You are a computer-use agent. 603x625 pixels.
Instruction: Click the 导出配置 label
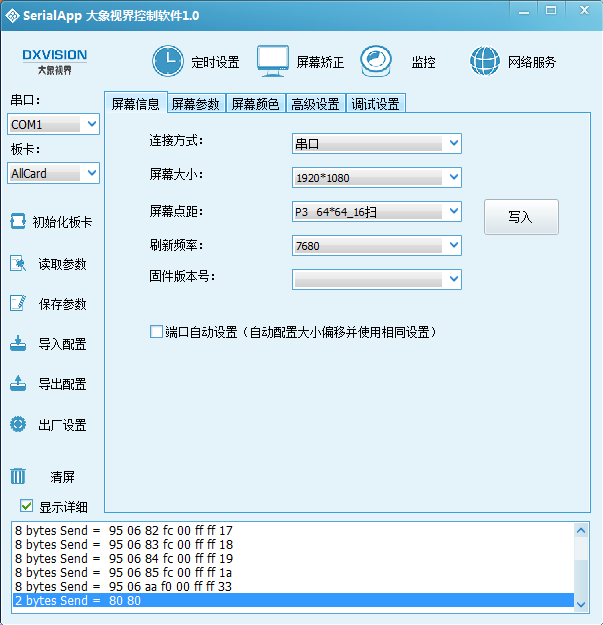[63, 384]
